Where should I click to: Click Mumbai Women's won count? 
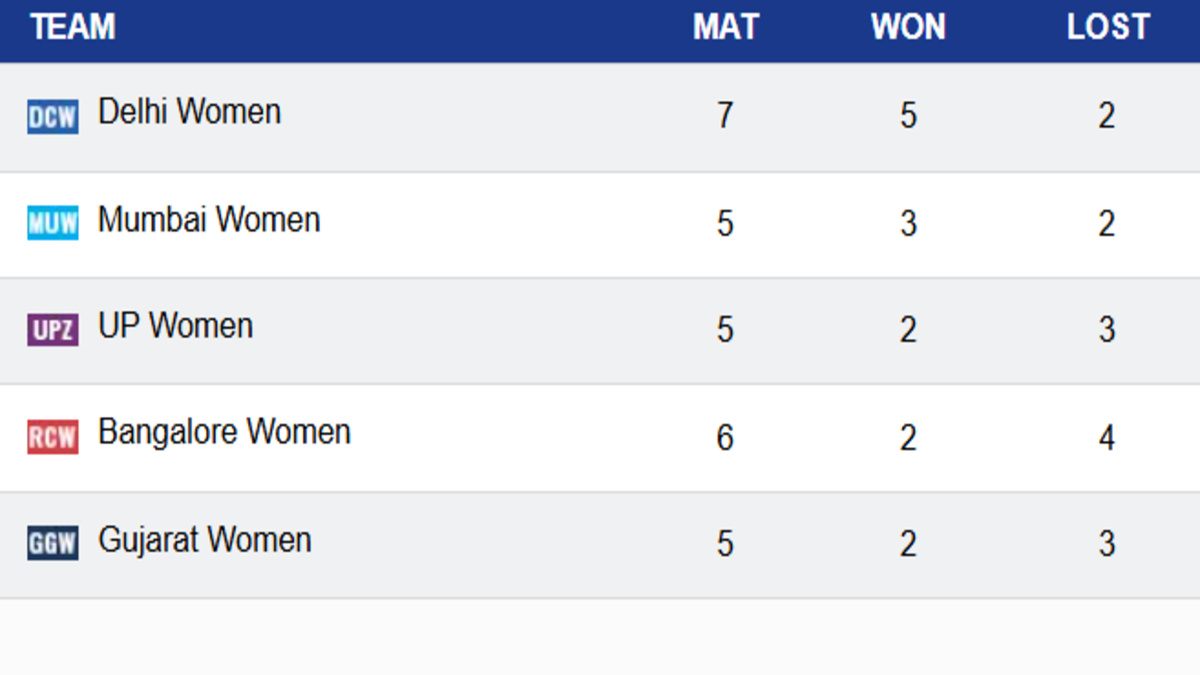click(908, 223)
